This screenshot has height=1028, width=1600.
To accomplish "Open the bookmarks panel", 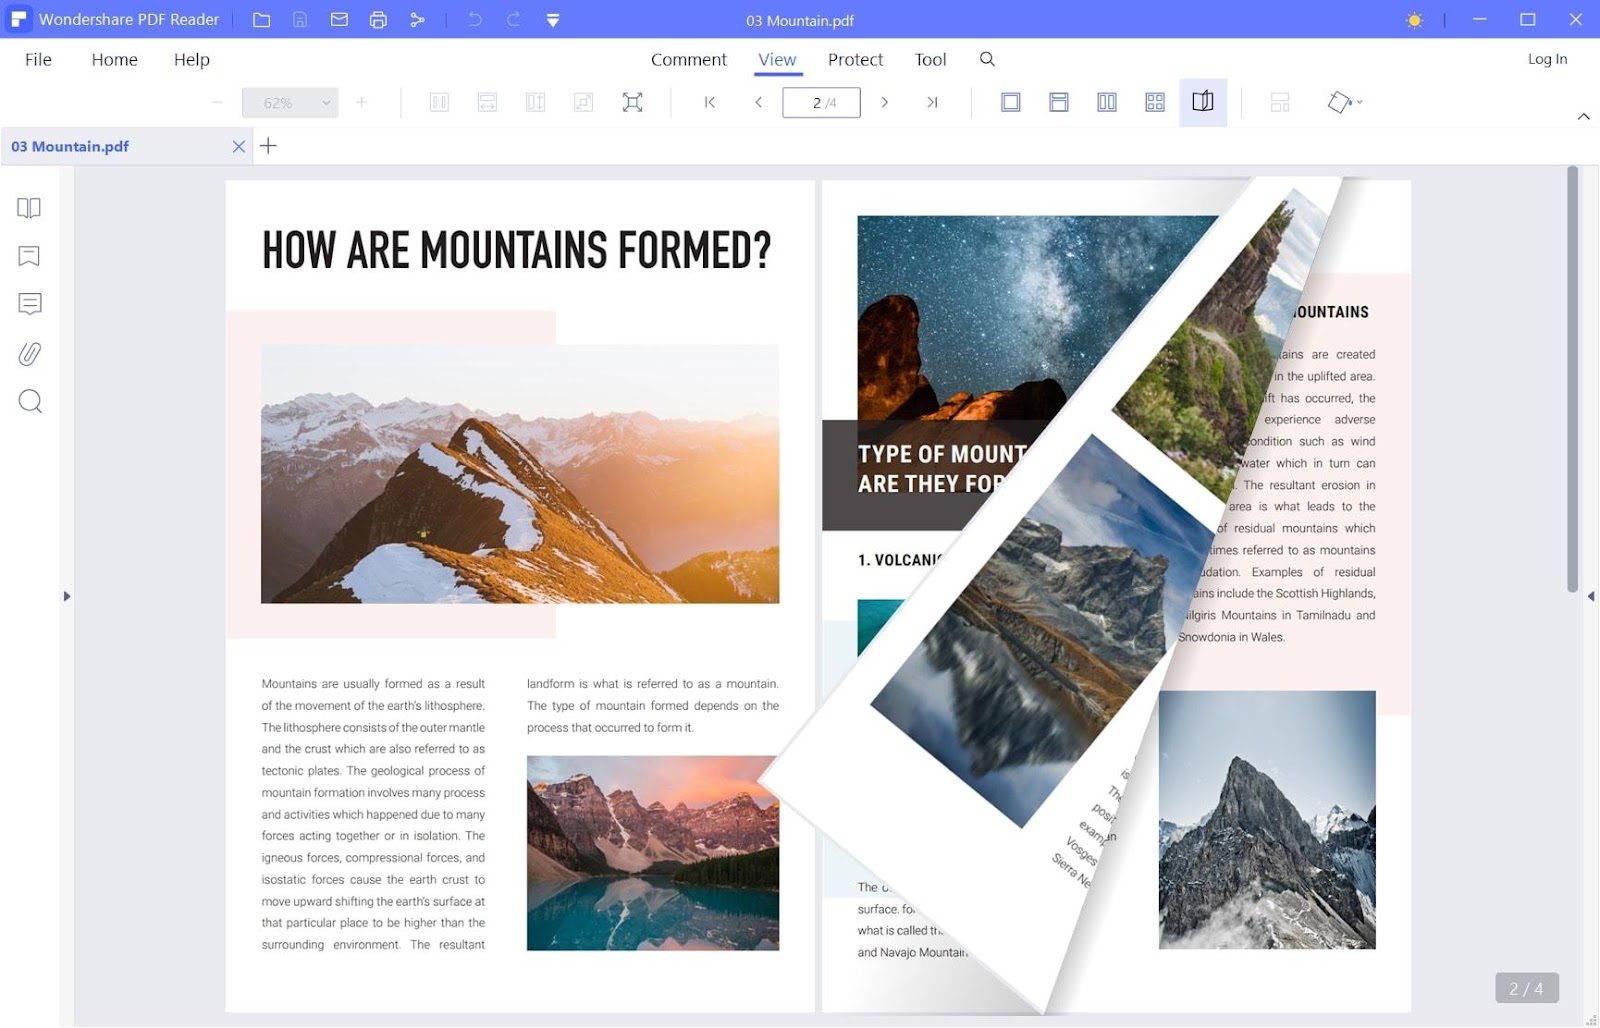I will [29, 256].
